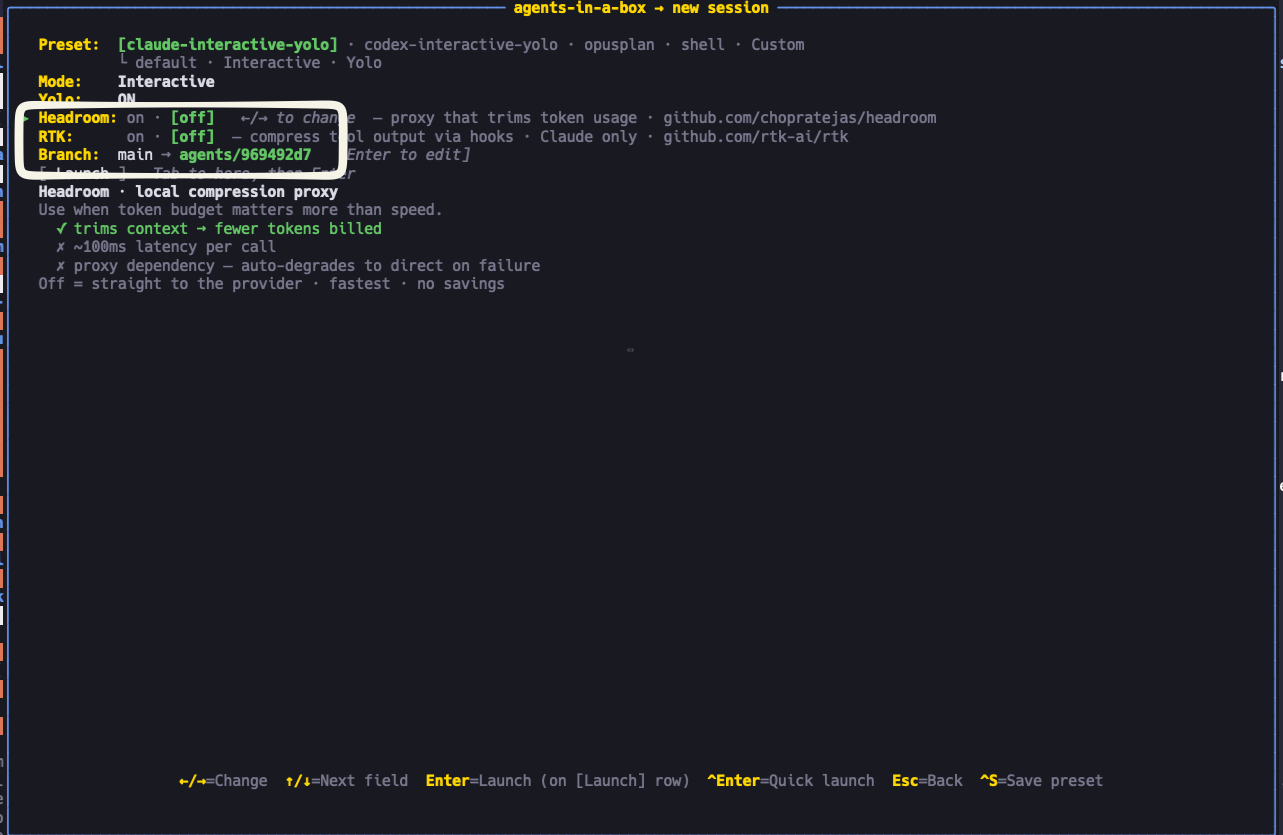Edit the agents/969492d7 branch name
Viewport: 1283px width, 835px height.
coord(245,155)
